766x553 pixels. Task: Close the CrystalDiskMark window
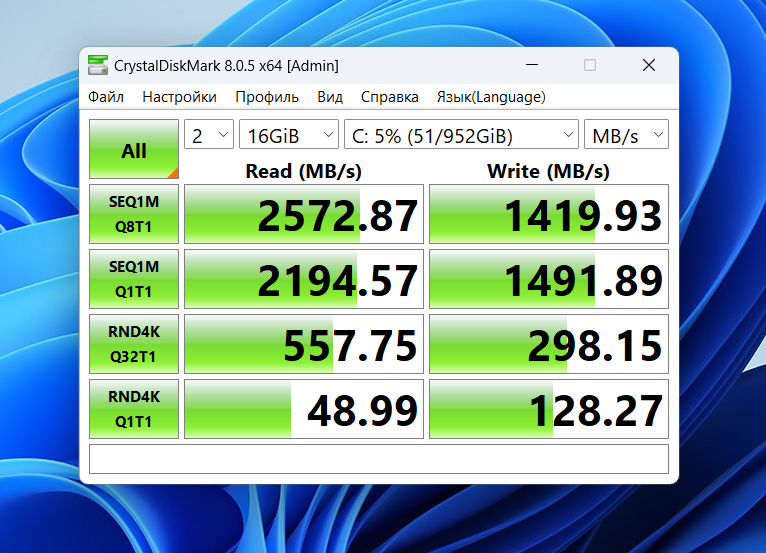(649, 65)
